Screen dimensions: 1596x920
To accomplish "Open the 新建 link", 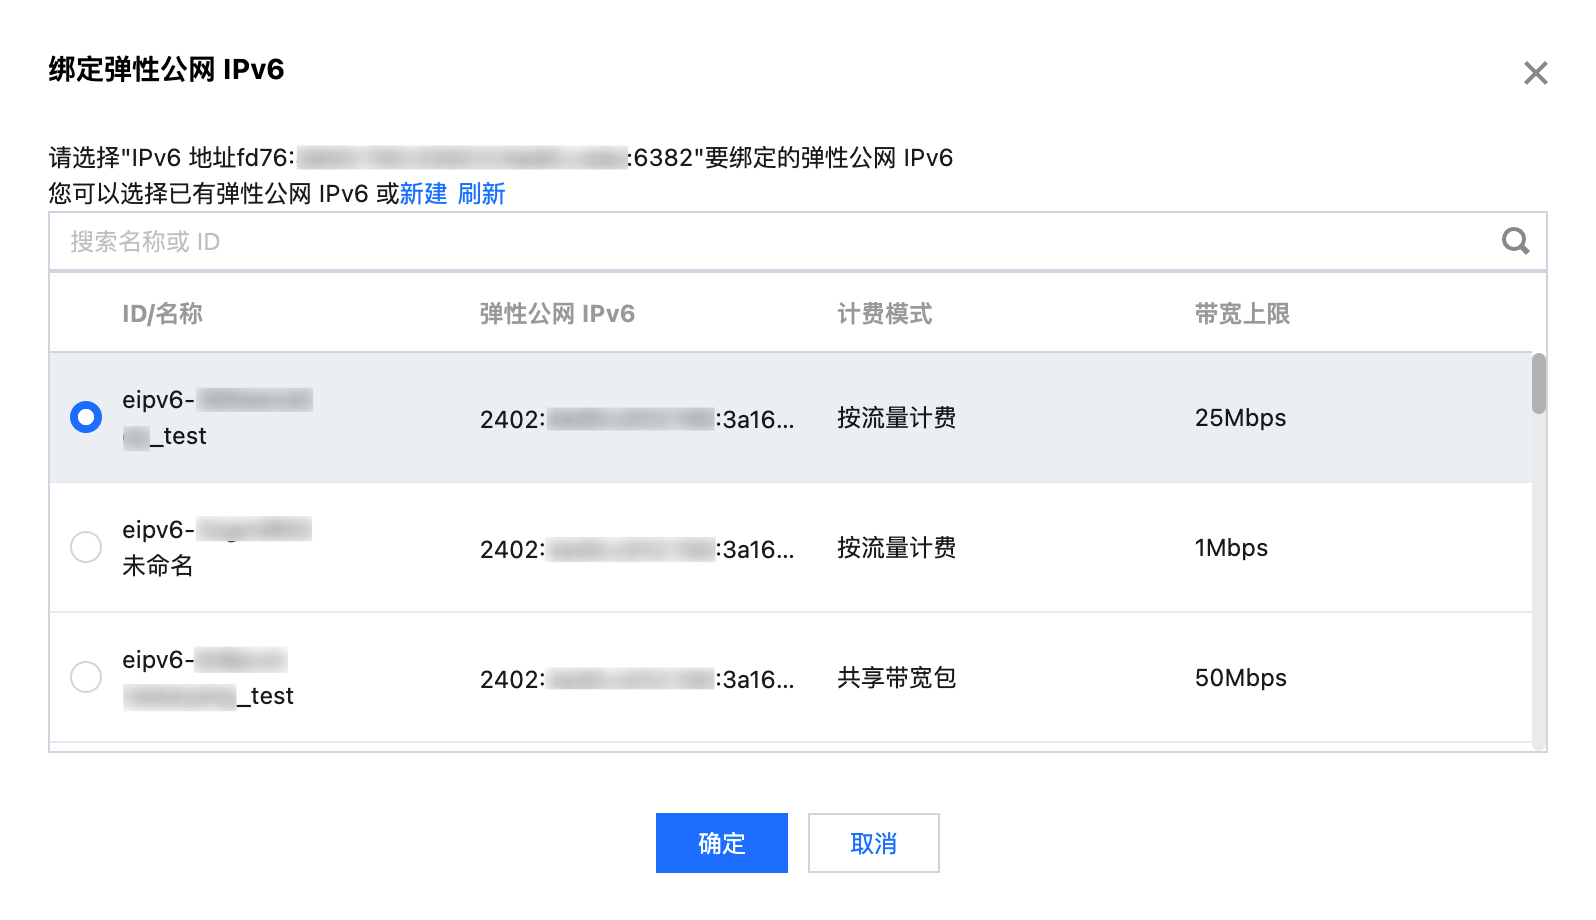I will pyautogui.click(x=423, y=194).
